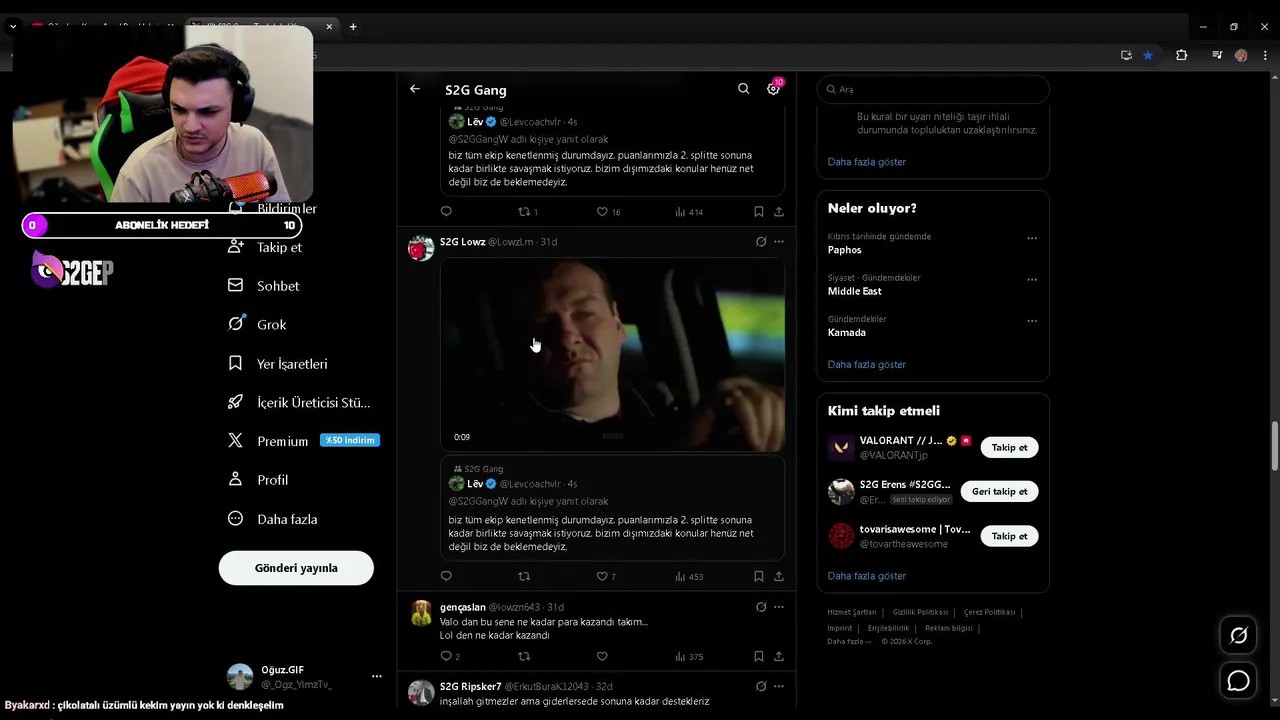Show more trends under Neler oluyor
1280x720 pixels.
pos(867,365)
